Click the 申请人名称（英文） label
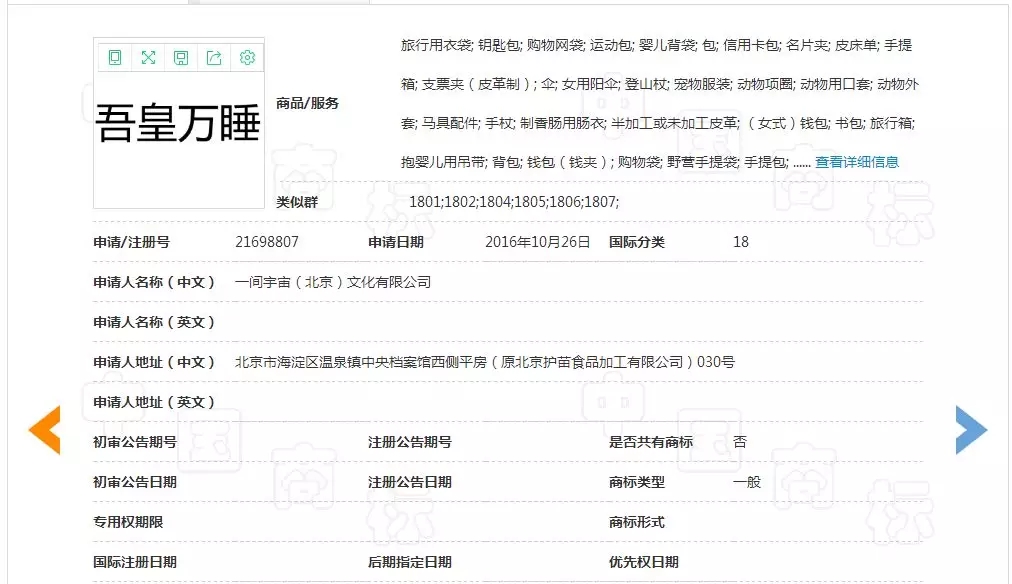This screenshot has height=584, width=1012. coord(154,322)
